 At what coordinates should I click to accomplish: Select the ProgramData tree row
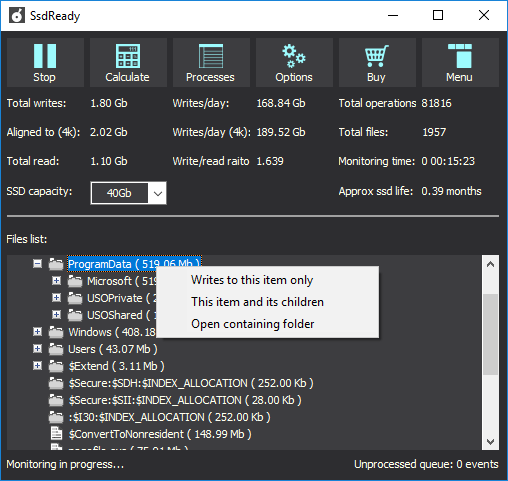[x=134, y=264]
